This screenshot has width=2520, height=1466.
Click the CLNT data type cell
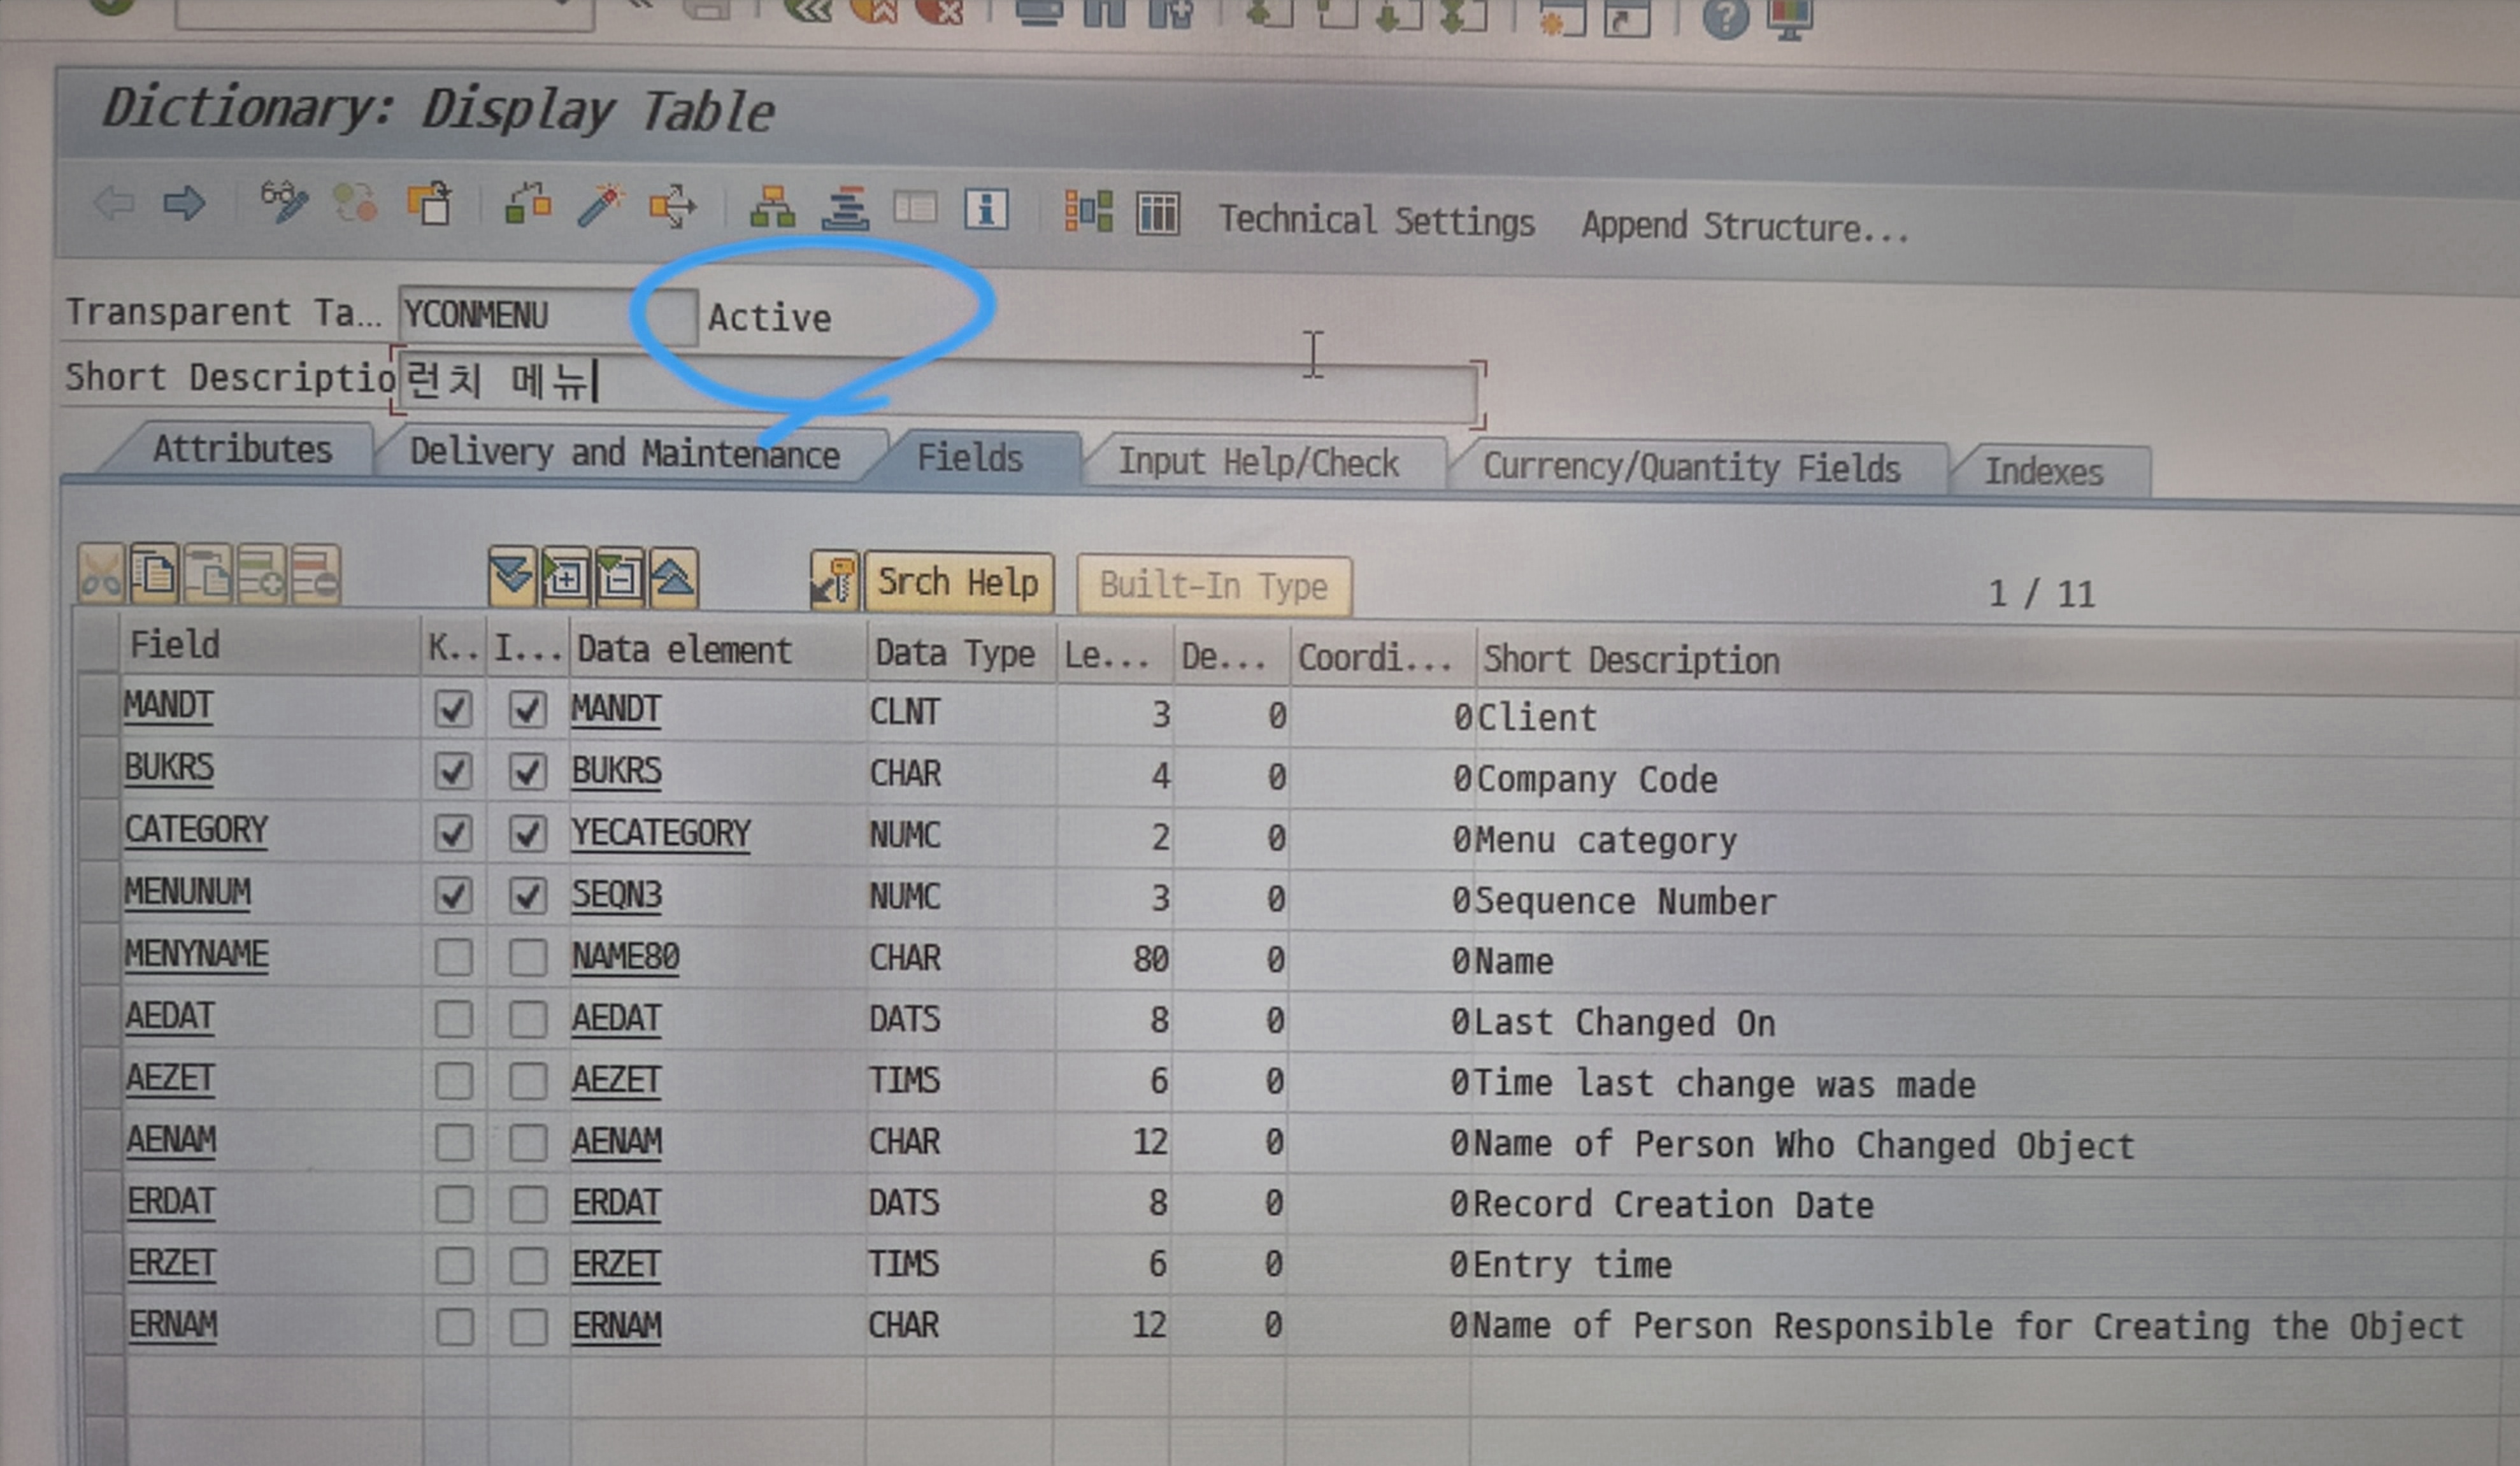pyautogui.click(x=905, y=712)
